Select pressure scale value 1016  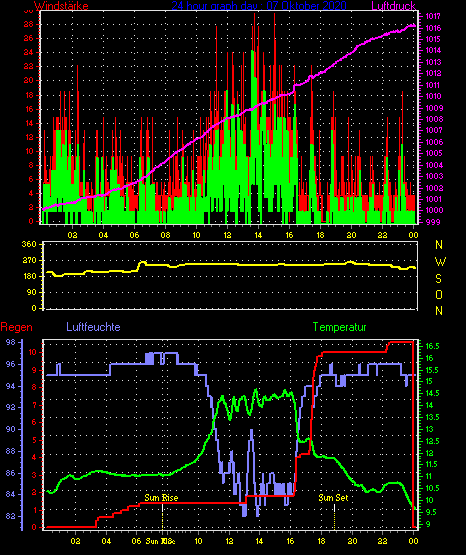pyautogui.click(x=433, y=28)
